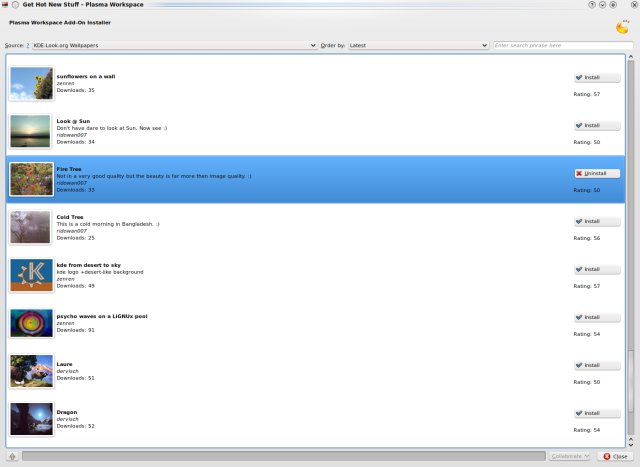The image size is (640, 467).
Task: Select title 'psycho waves on a LiGNUx pool'
Action: tap(102, 316)
